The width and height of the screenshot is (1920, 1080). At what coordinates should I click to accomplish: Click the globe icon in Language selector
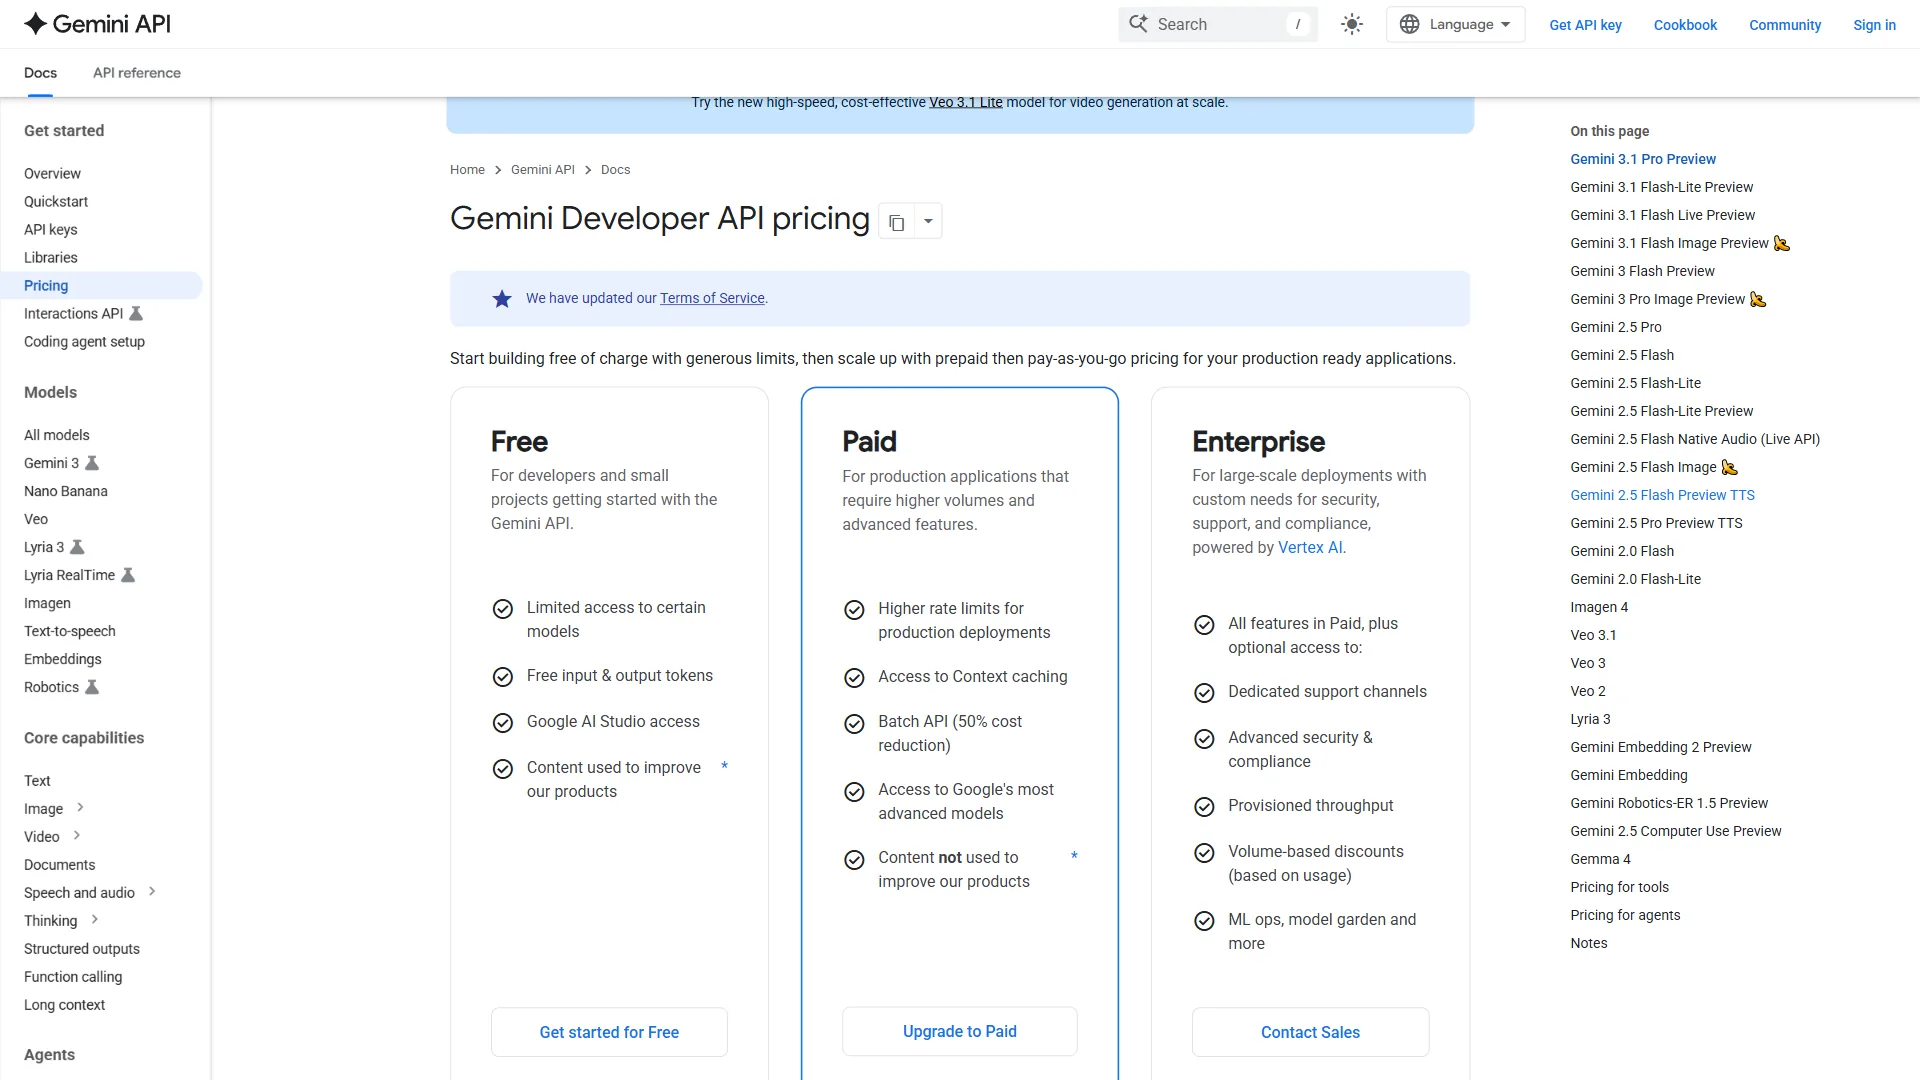point(1409,24)
